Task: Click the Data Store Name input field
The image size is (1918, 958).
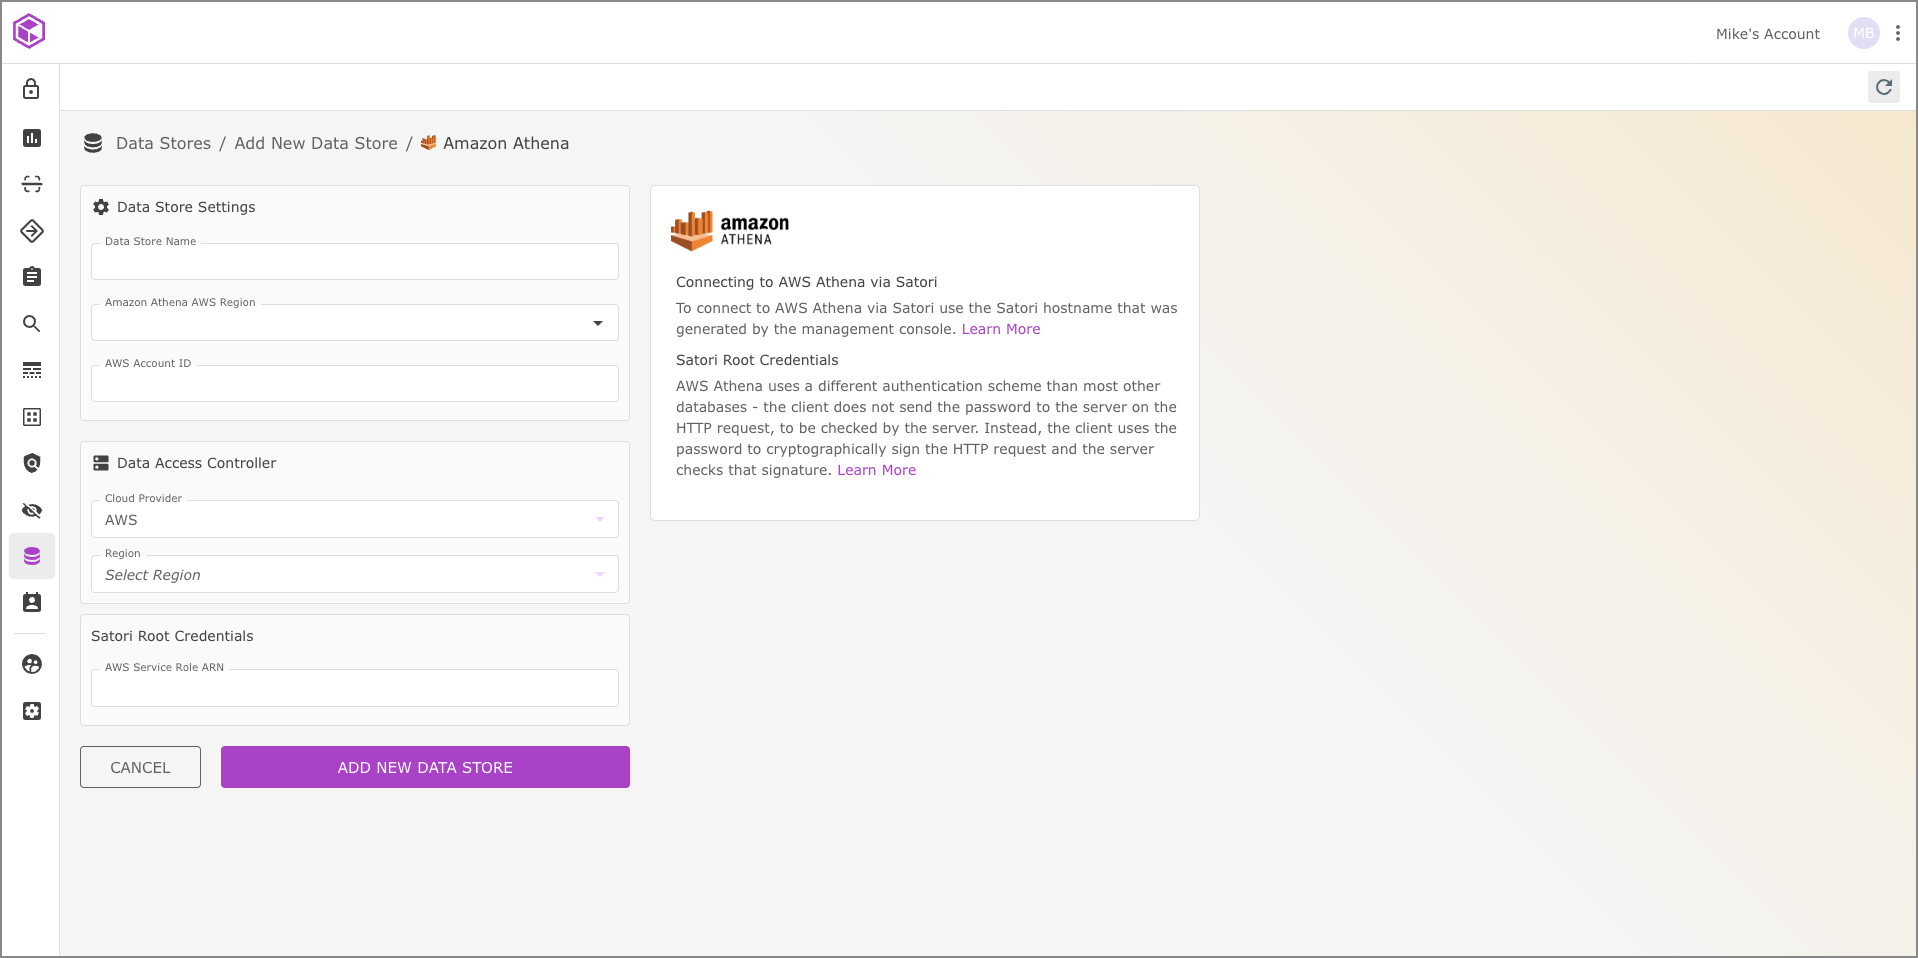Action: (x=355, y=262)
